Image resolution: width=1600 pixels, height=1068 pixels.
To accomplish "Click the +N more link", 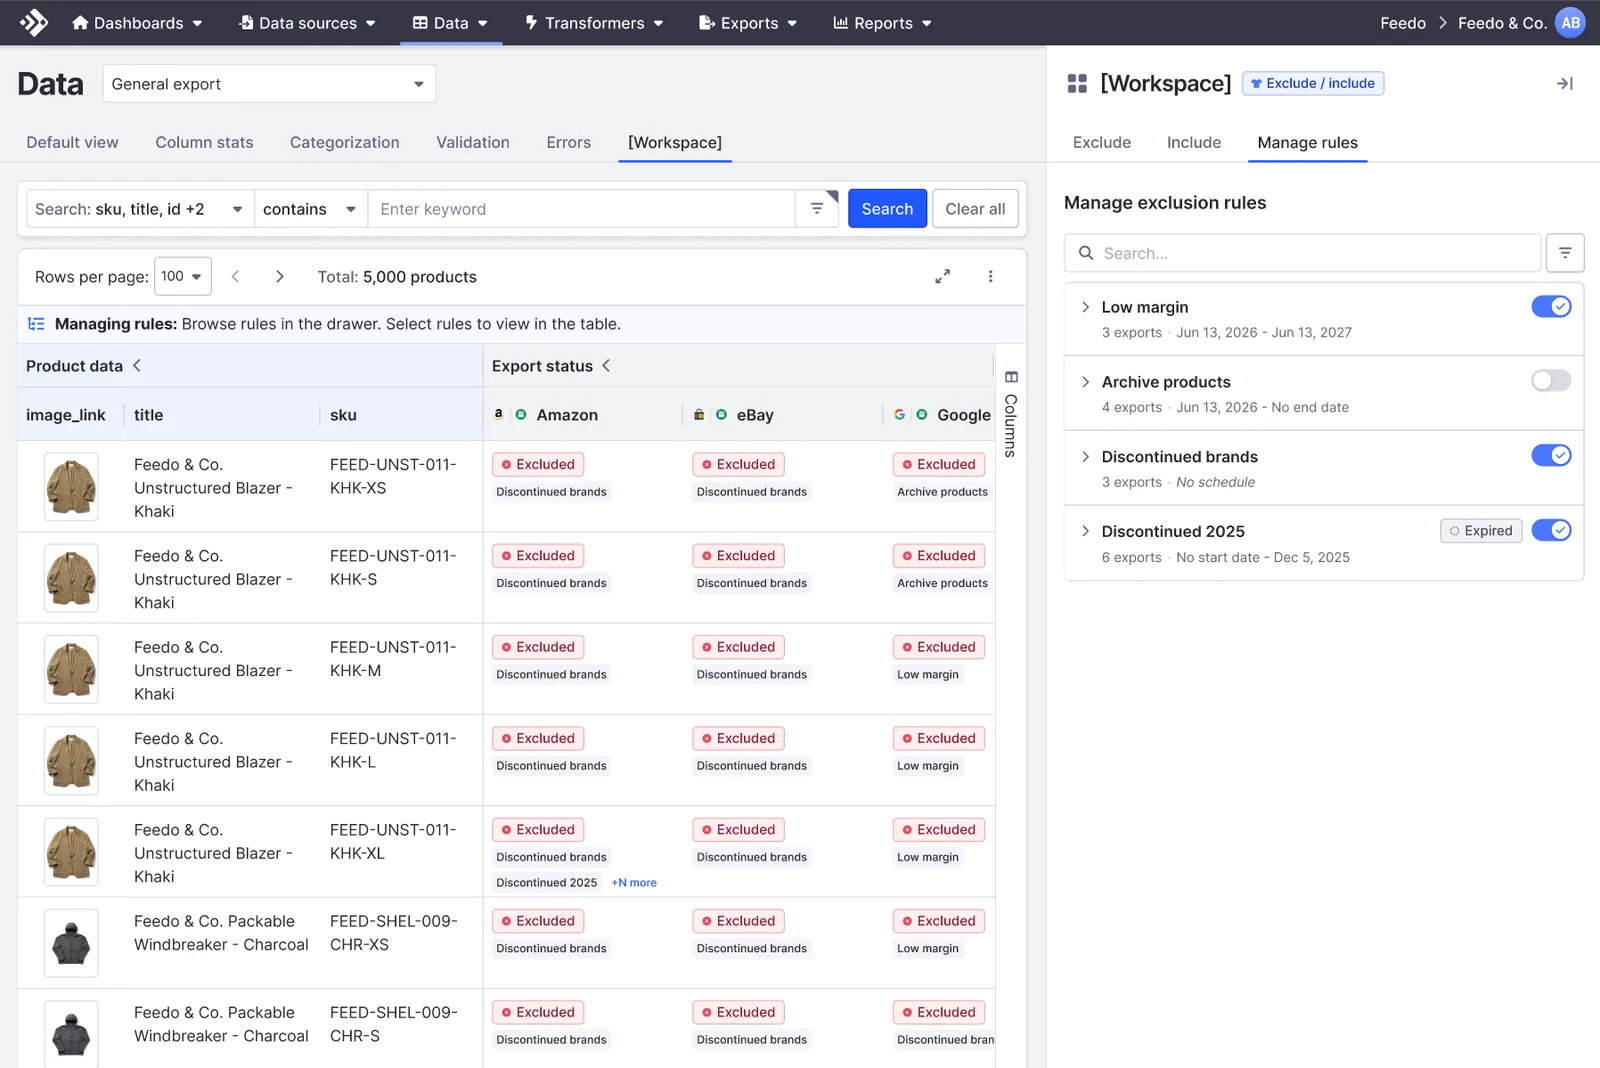I will 634,883.
